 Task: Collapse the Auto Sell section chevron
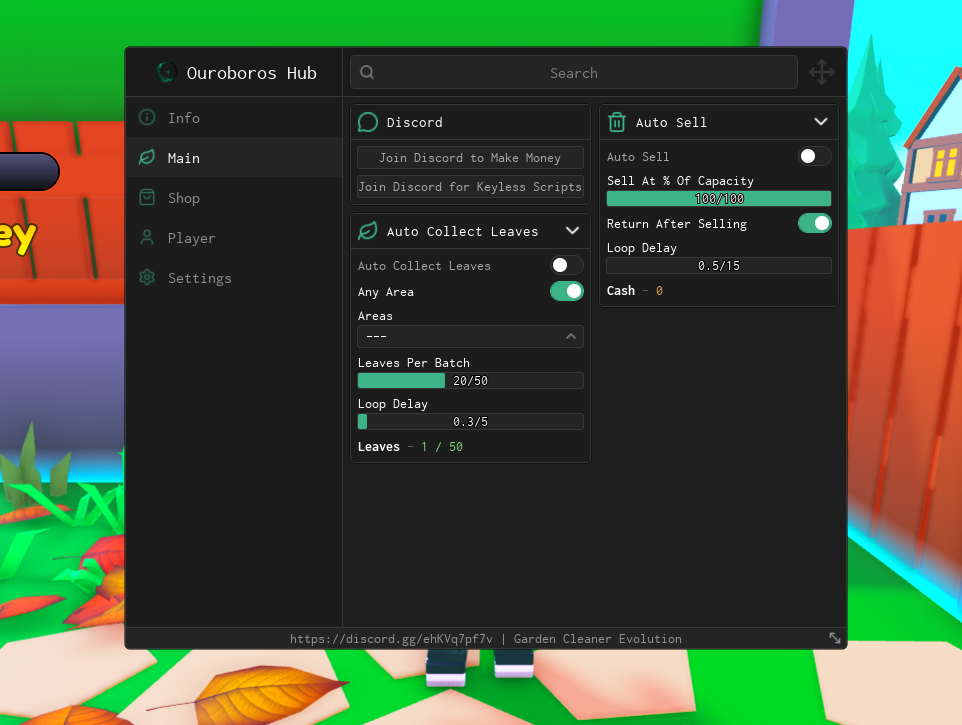pyautogui.click(x=821, y=122)
